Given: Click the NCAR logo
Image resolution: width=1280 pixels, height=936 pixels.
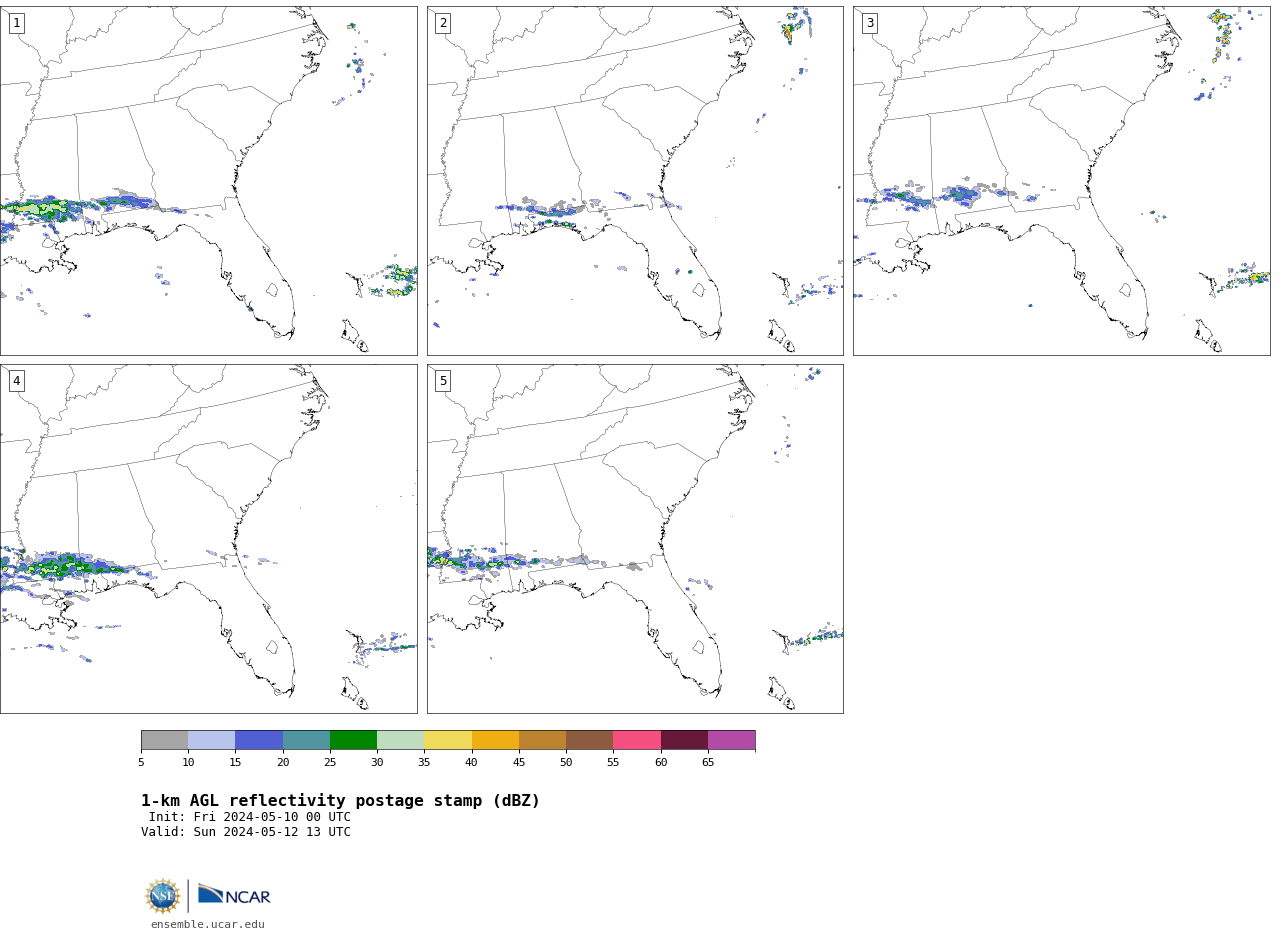Looking at the screenshot, I should tap(234, 895).
